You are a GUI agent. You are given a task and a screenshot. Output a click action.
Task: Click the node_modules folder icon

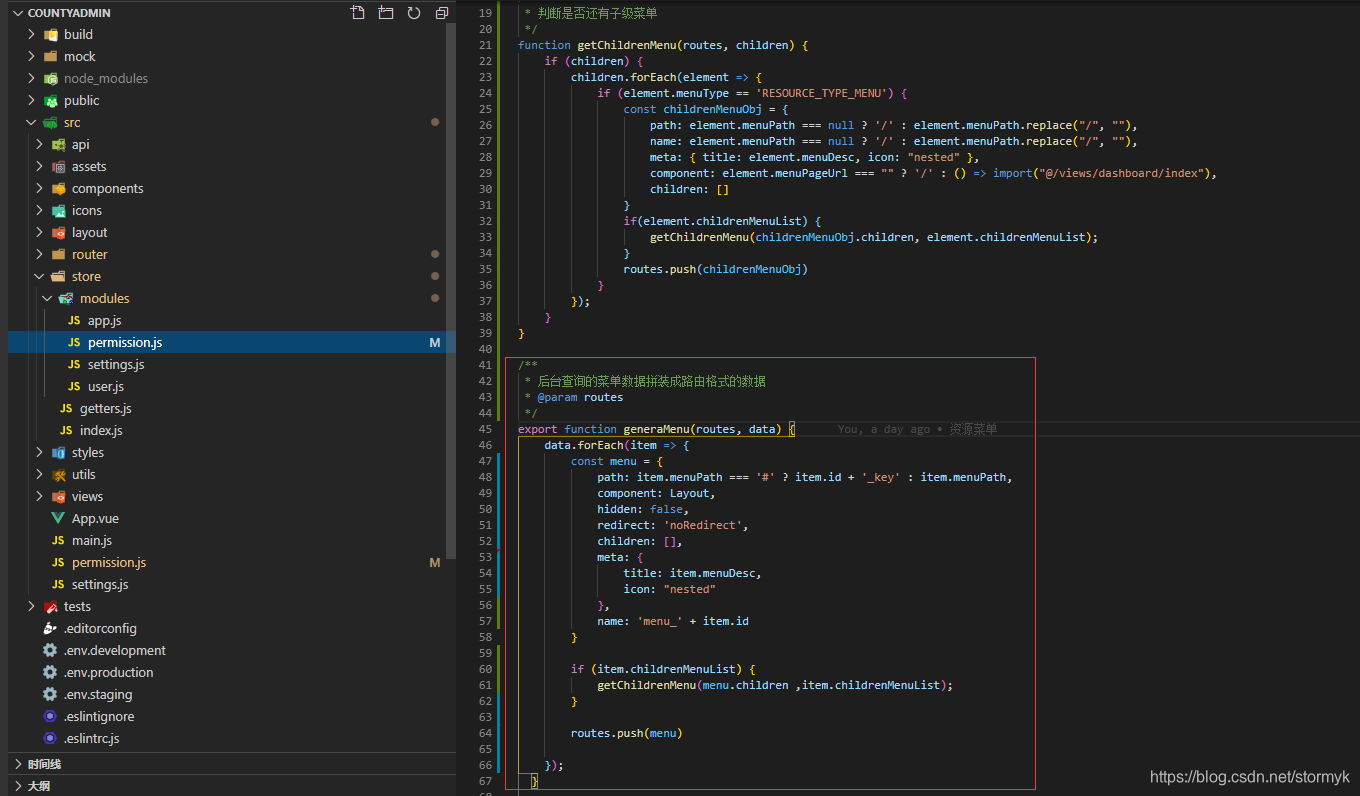point(51,78)
